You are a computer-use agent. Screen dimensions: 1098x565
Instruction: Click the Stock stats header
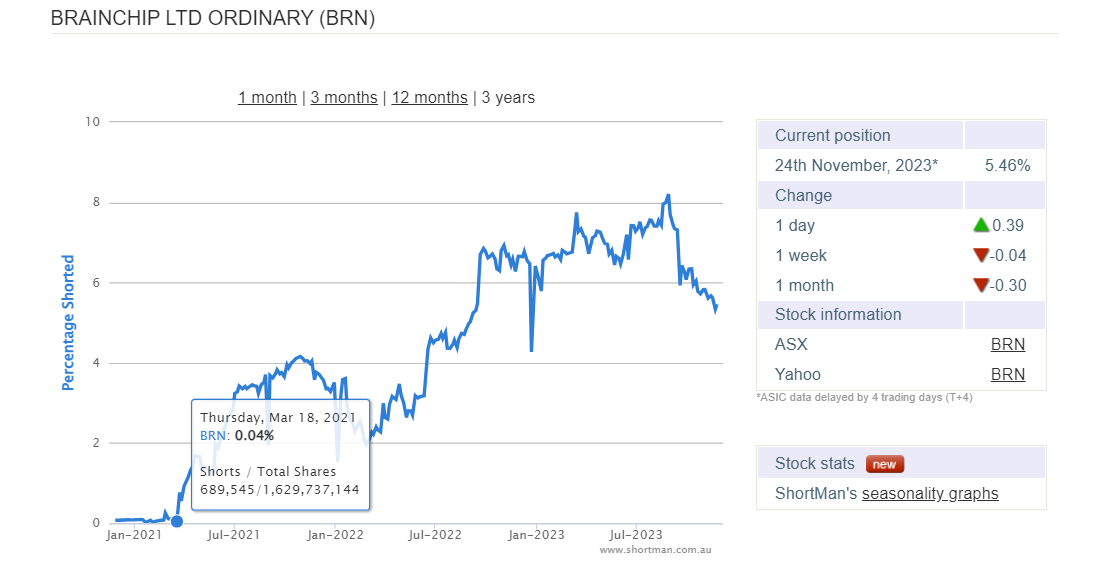pyautogui.click(x=815, y=464)
